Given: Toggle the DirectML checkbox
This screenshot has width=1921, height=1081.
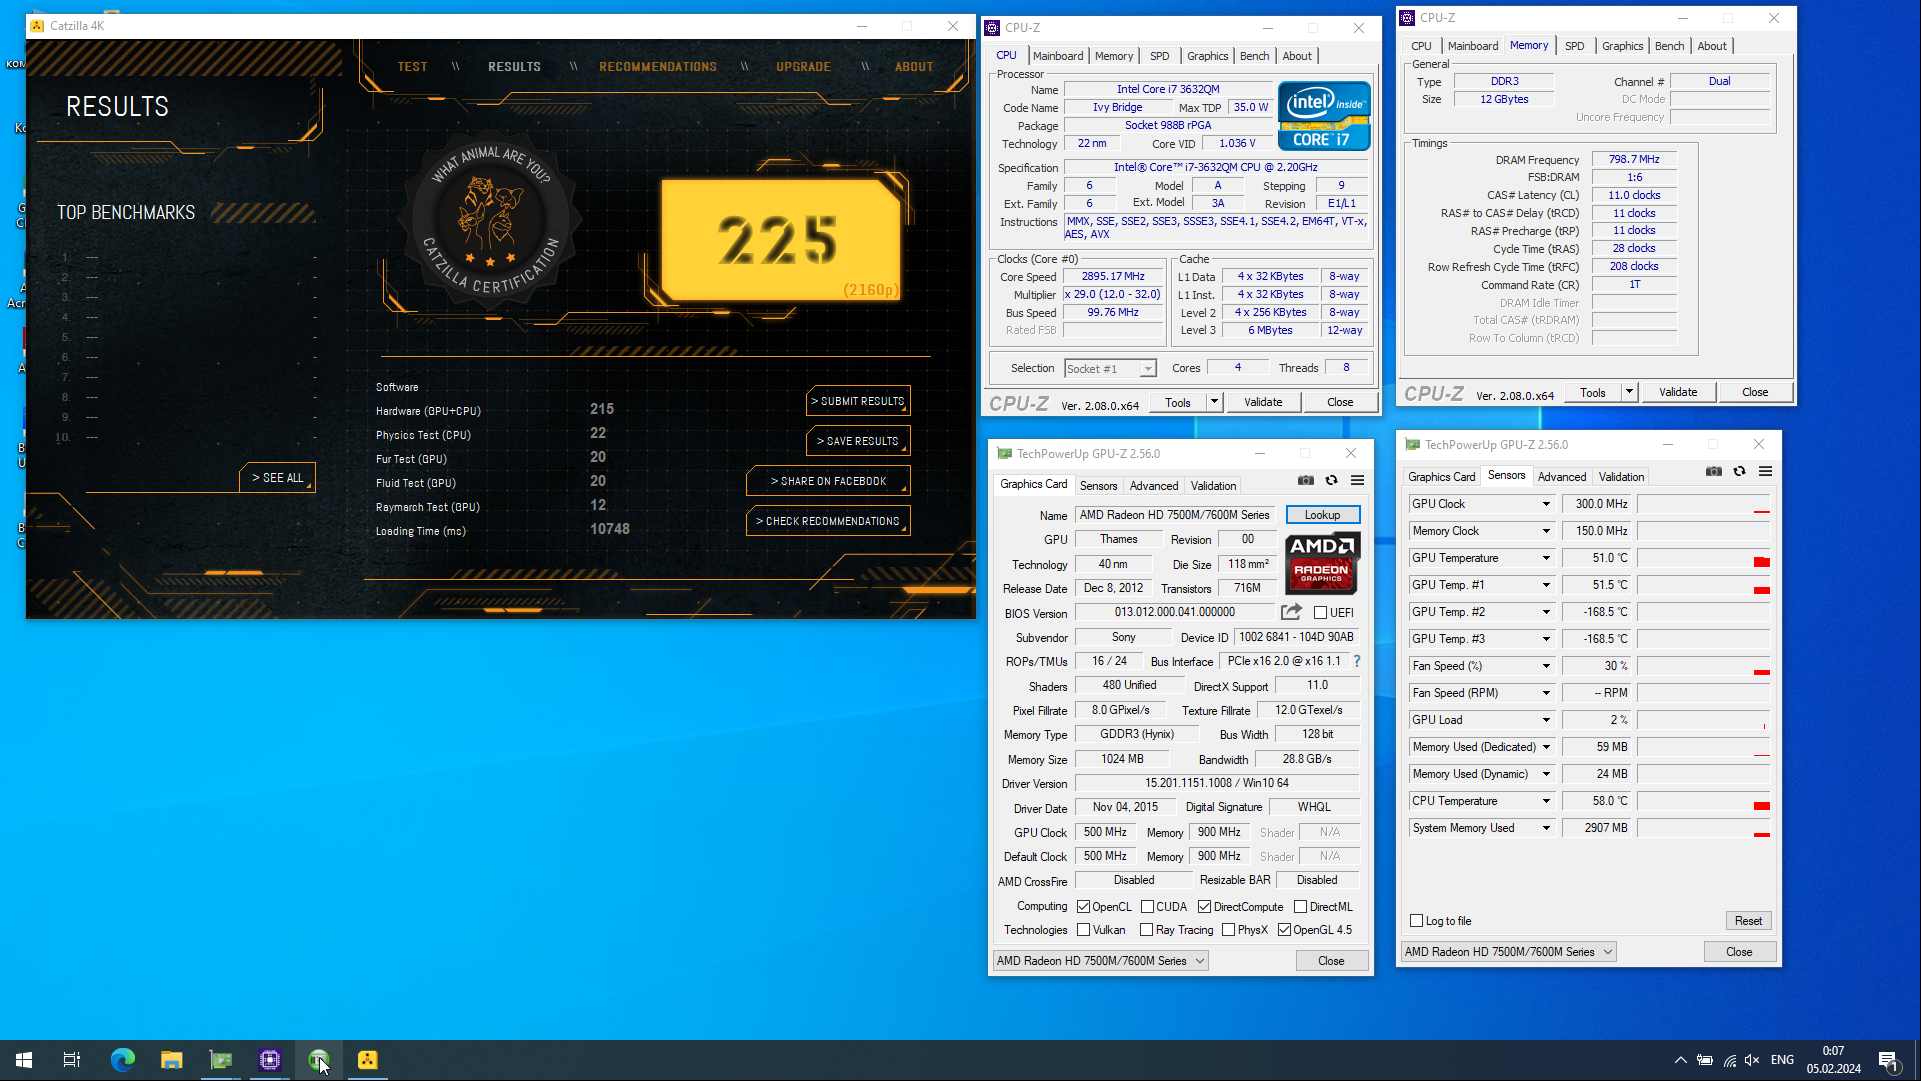Looking at the screenshot, I should tap(1300, 907).
